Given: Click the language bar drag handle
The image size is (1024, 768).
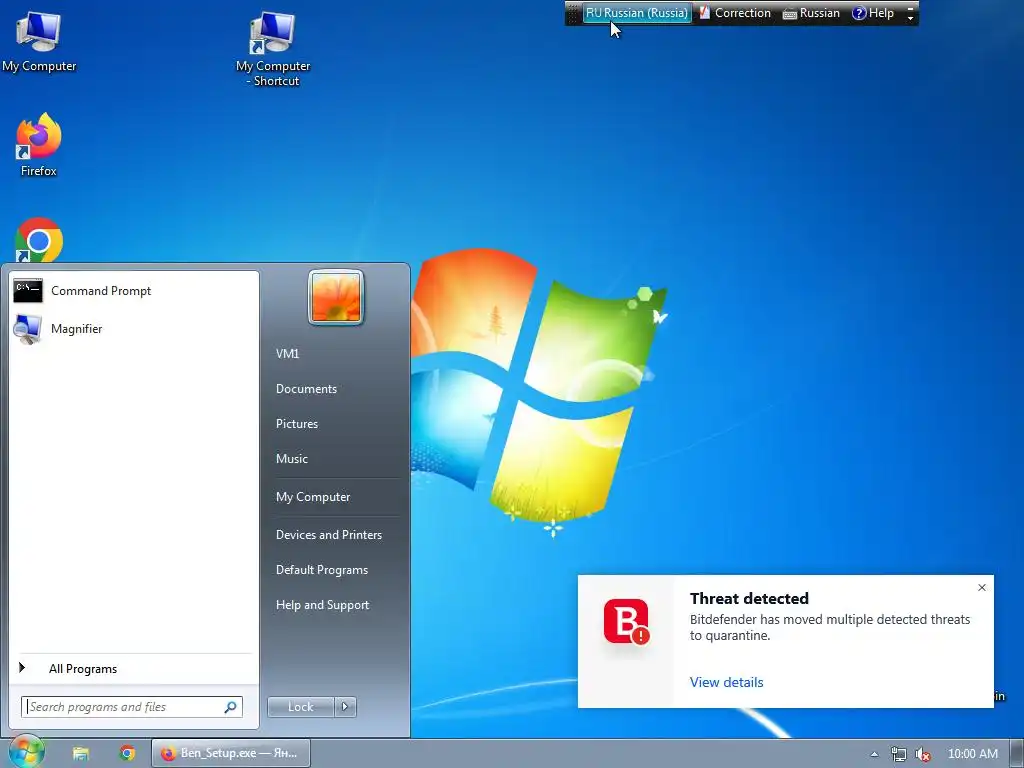Looking at the screenshot, I should click(x=573, y=13).
